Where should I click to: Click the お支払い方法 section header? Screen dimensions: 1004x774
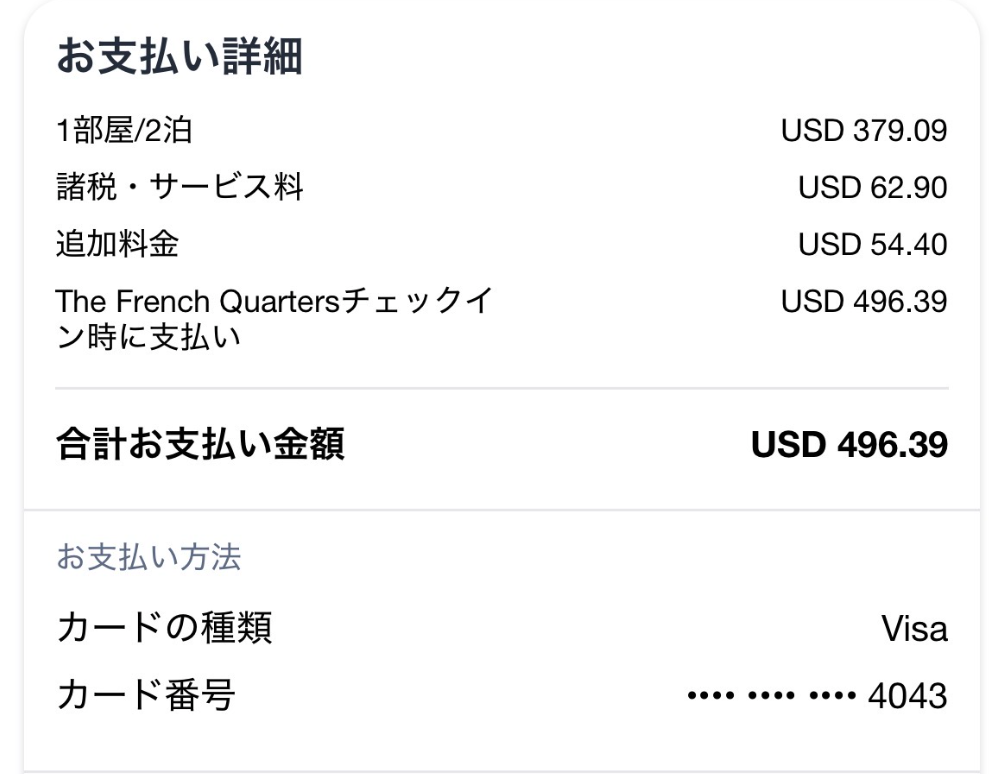148,558
